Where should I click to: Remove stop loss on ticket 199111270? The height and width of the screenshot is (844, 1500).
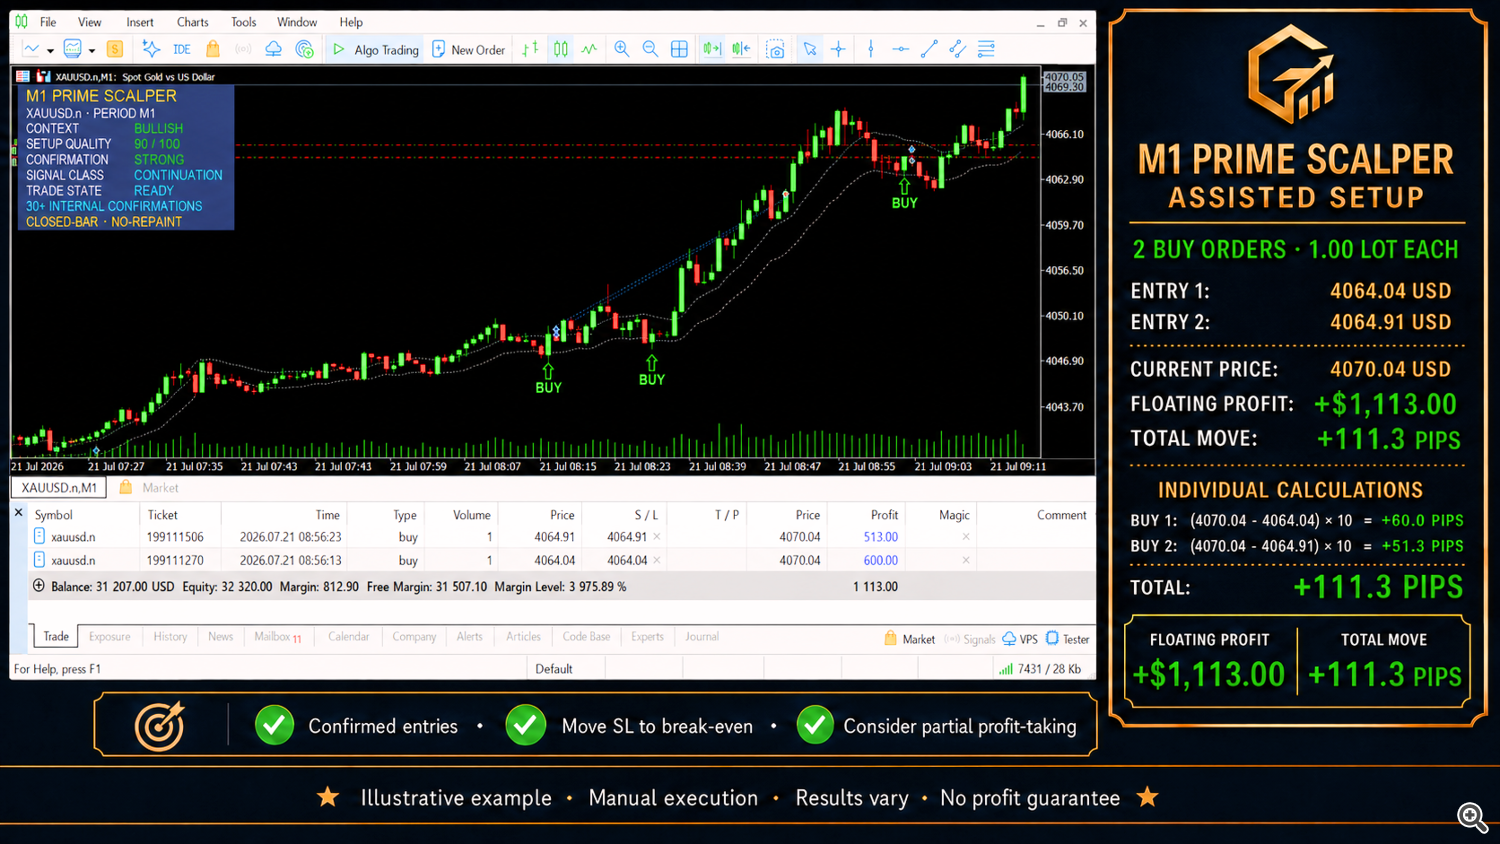coord(656,560)
